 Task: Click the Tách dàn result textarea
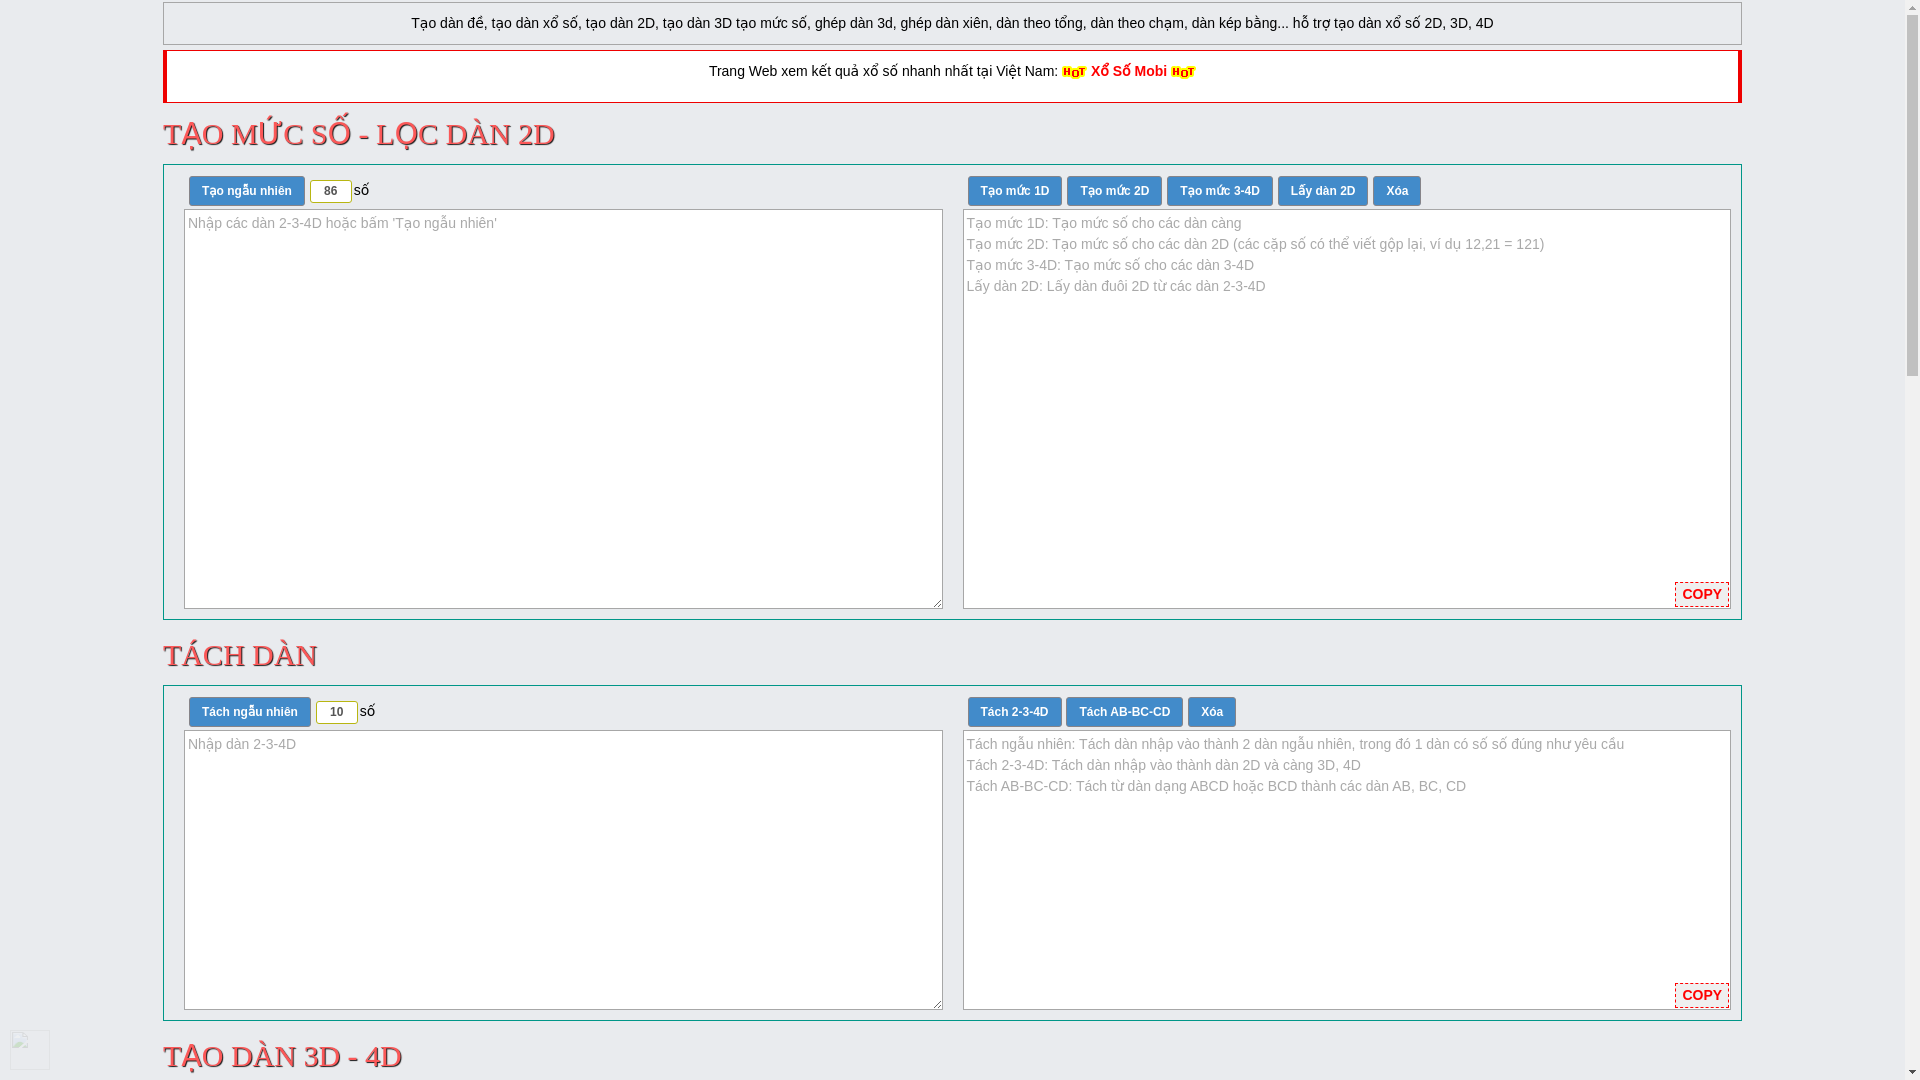(x=1346, y=869)
